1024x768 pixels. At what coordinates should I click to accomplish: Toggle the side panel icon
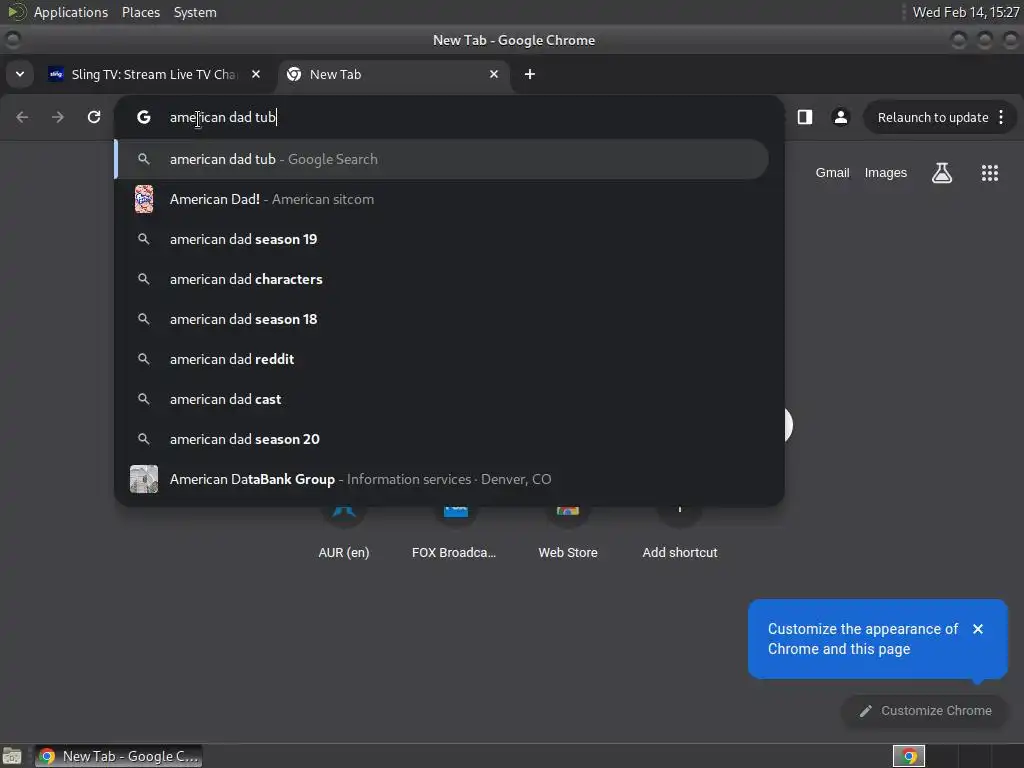805,117
